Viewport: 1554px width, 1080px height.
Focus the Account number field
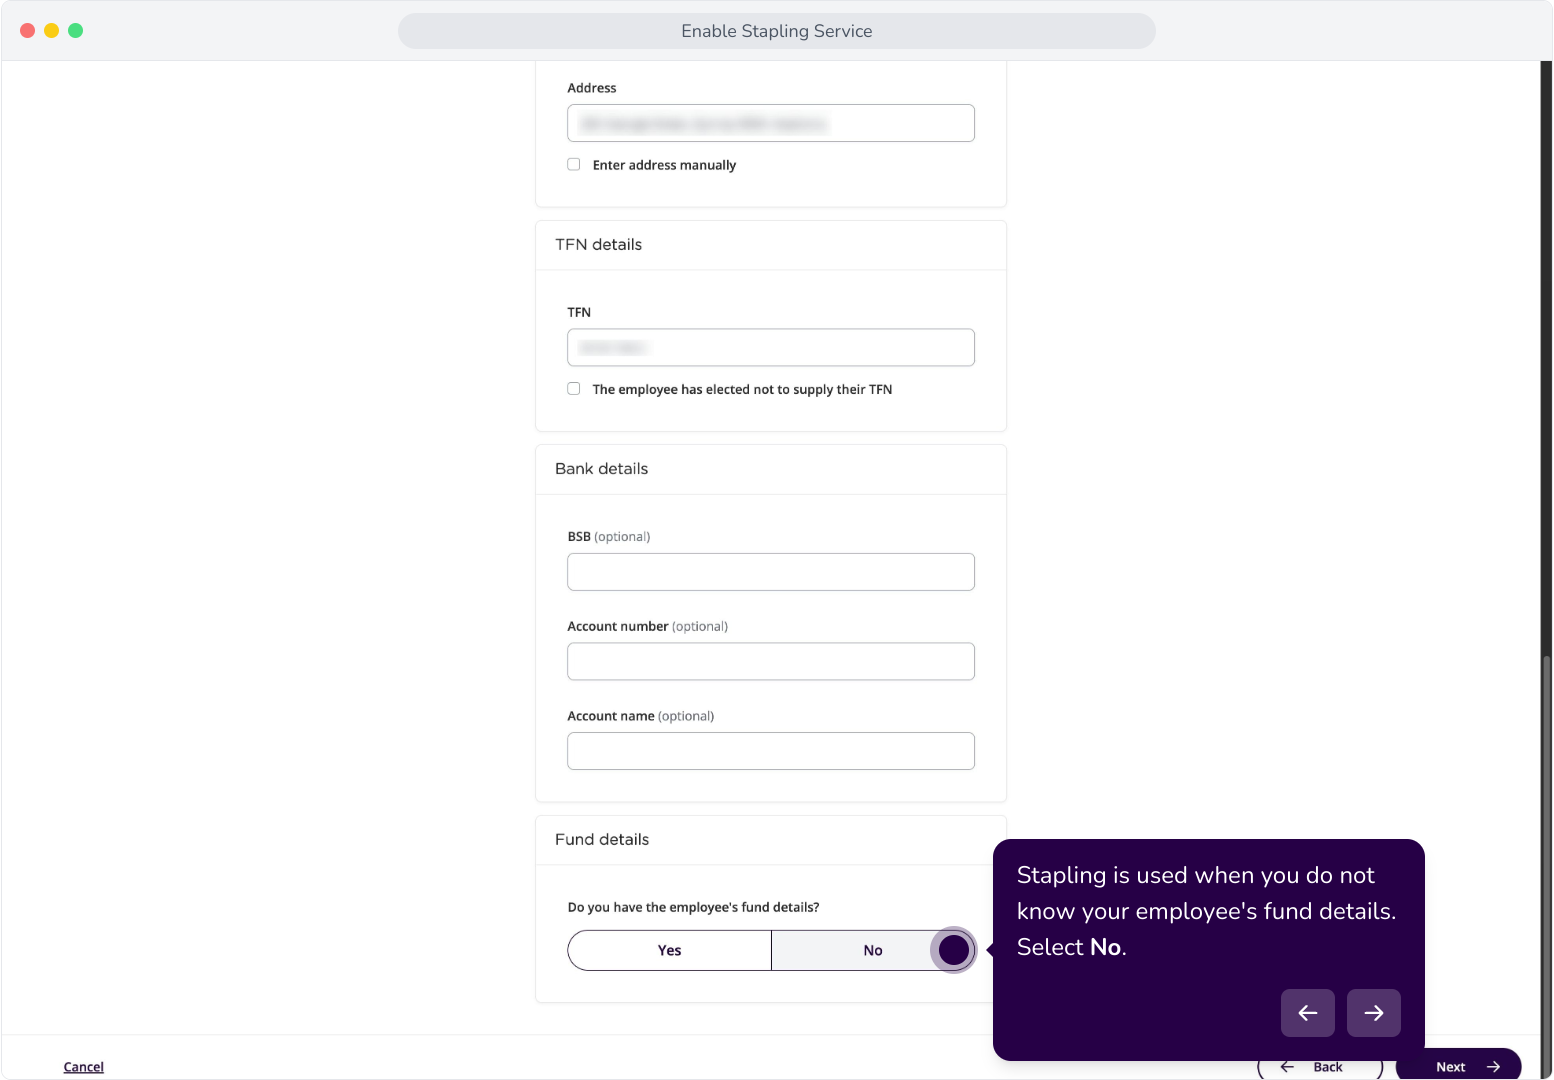771,661
